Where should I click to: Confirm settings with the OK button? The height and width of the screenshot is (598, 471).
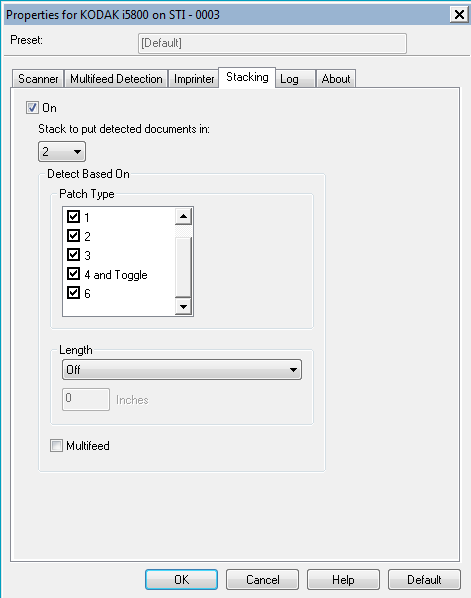point(182,580)
